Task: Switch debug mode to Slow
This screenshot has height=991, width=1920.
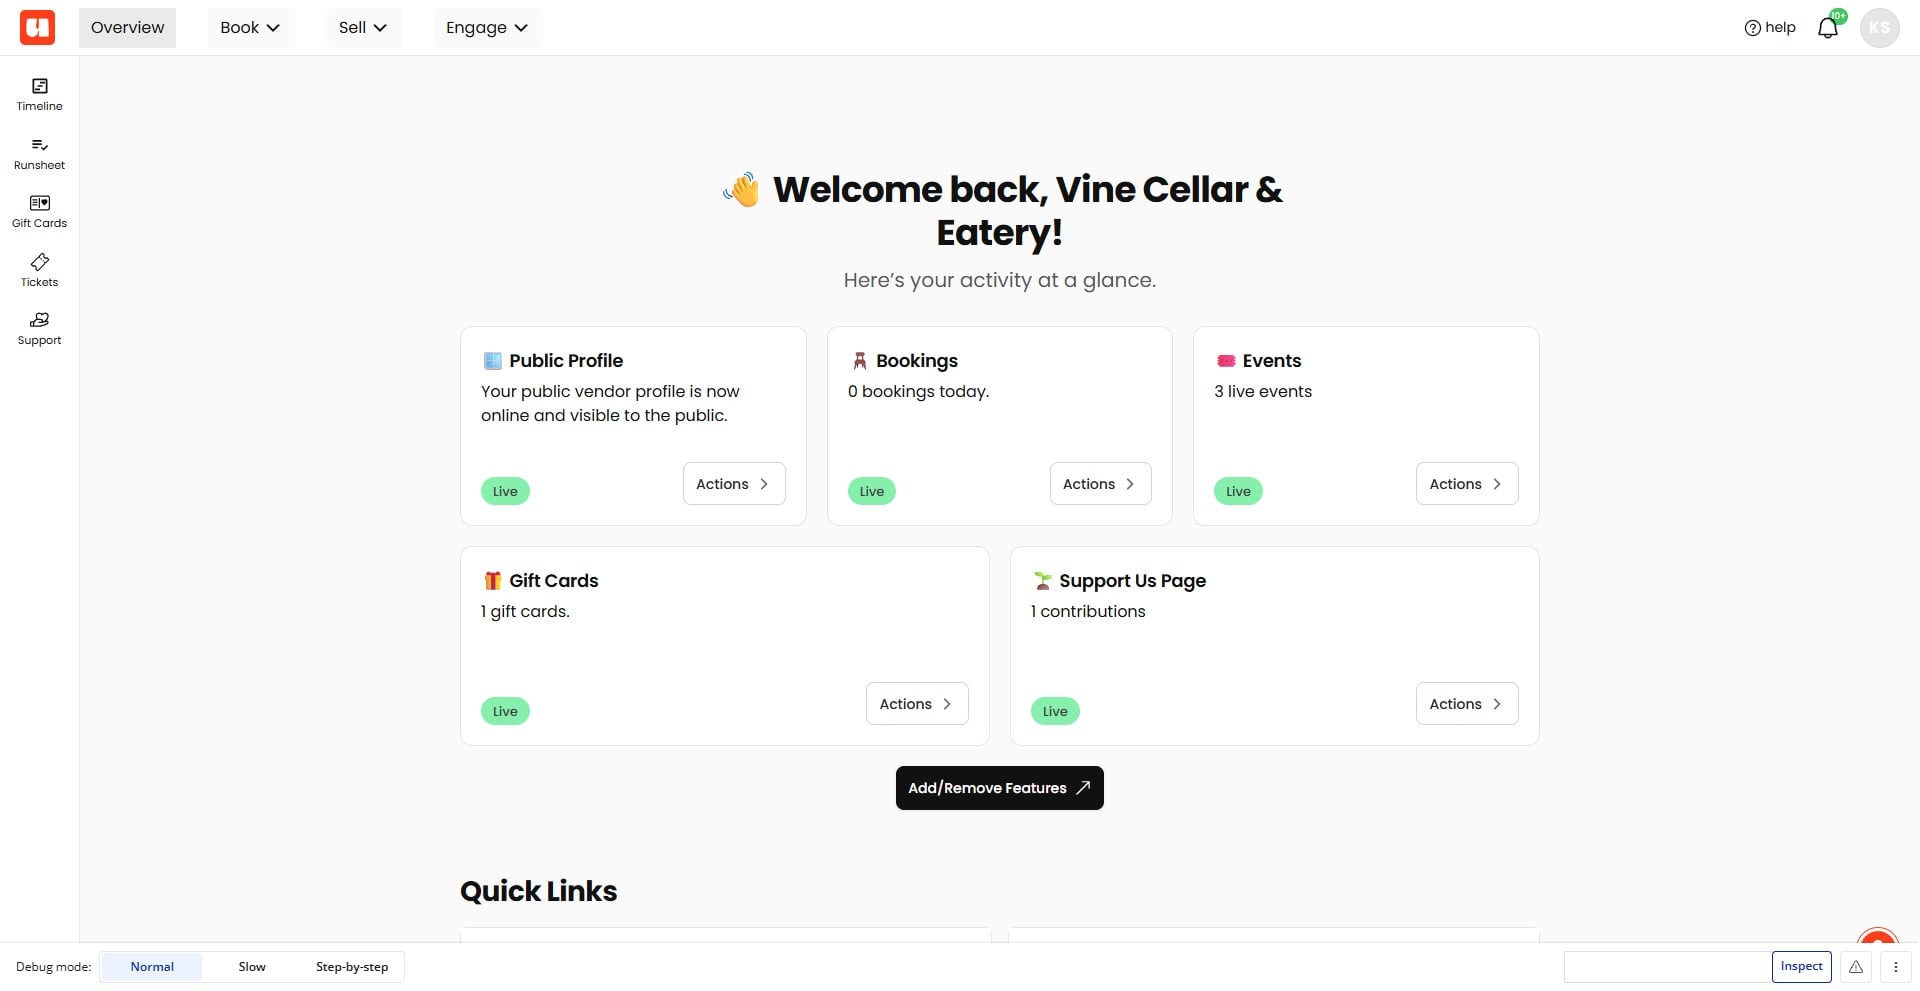Action: point(252,967)
